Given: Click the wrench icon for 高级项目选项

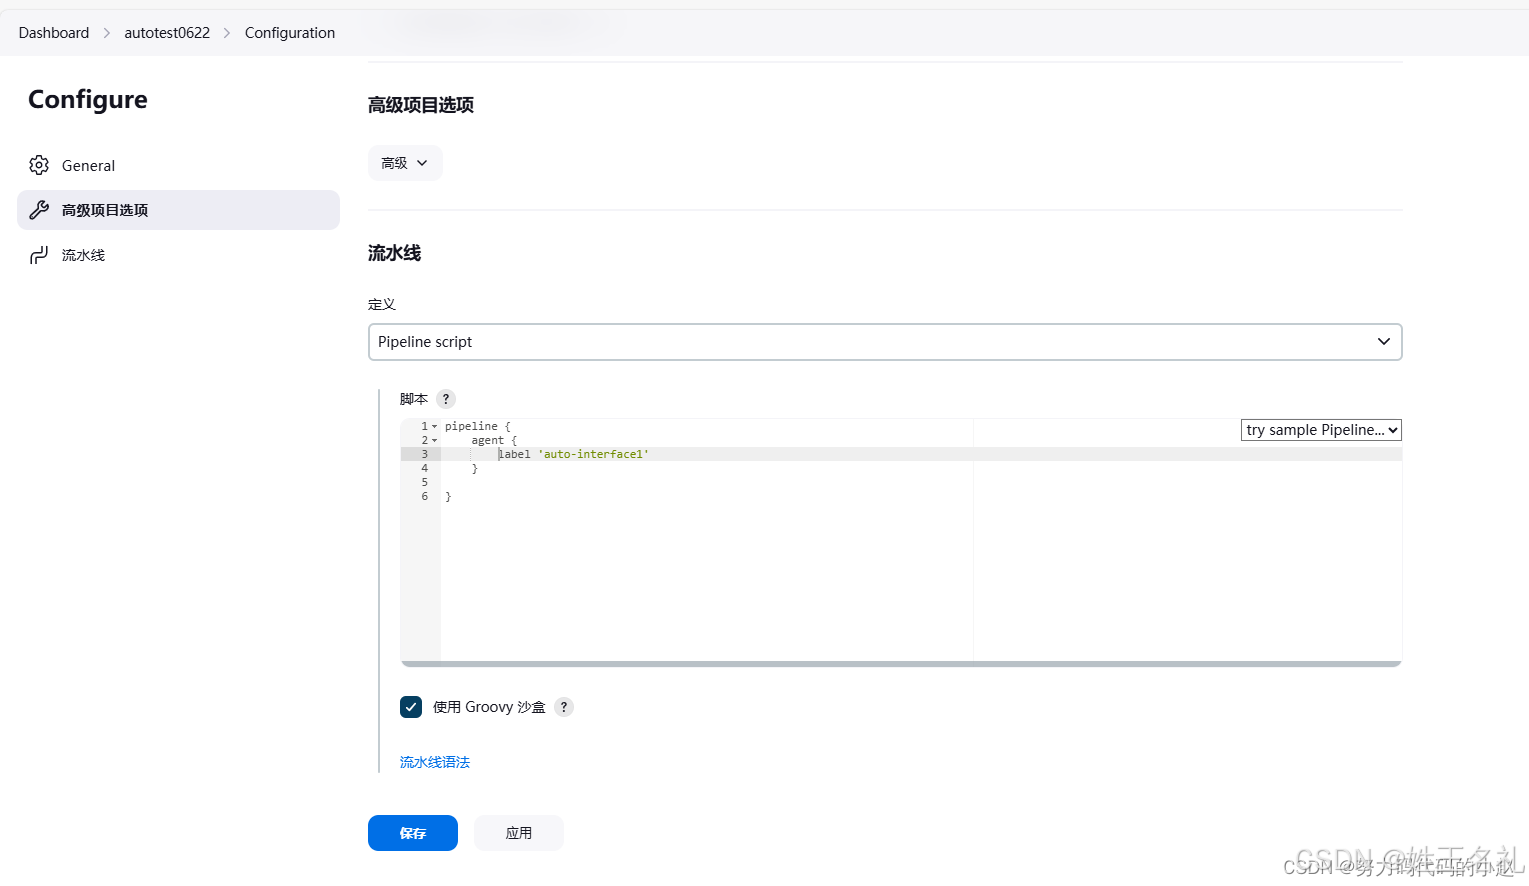Looking at the screenshot, I should pyautogui.click(x=39, y=210).
